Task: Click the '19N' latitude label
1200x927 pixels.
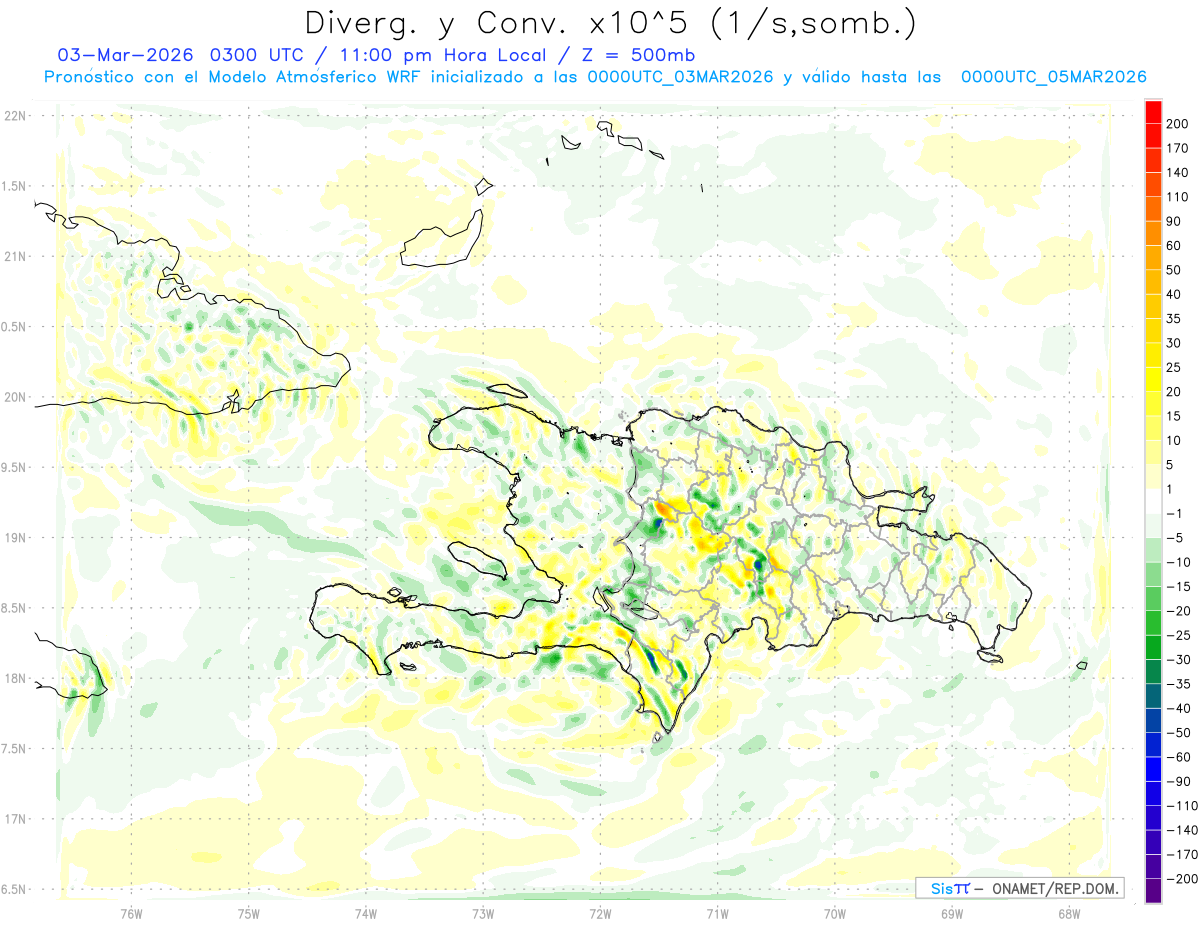Action: 15,537
